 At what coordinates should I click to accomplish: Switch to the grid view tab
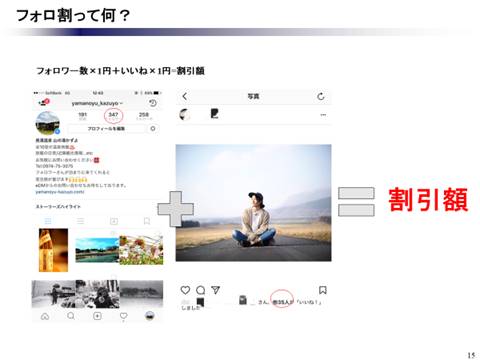[x=48, y=221]
